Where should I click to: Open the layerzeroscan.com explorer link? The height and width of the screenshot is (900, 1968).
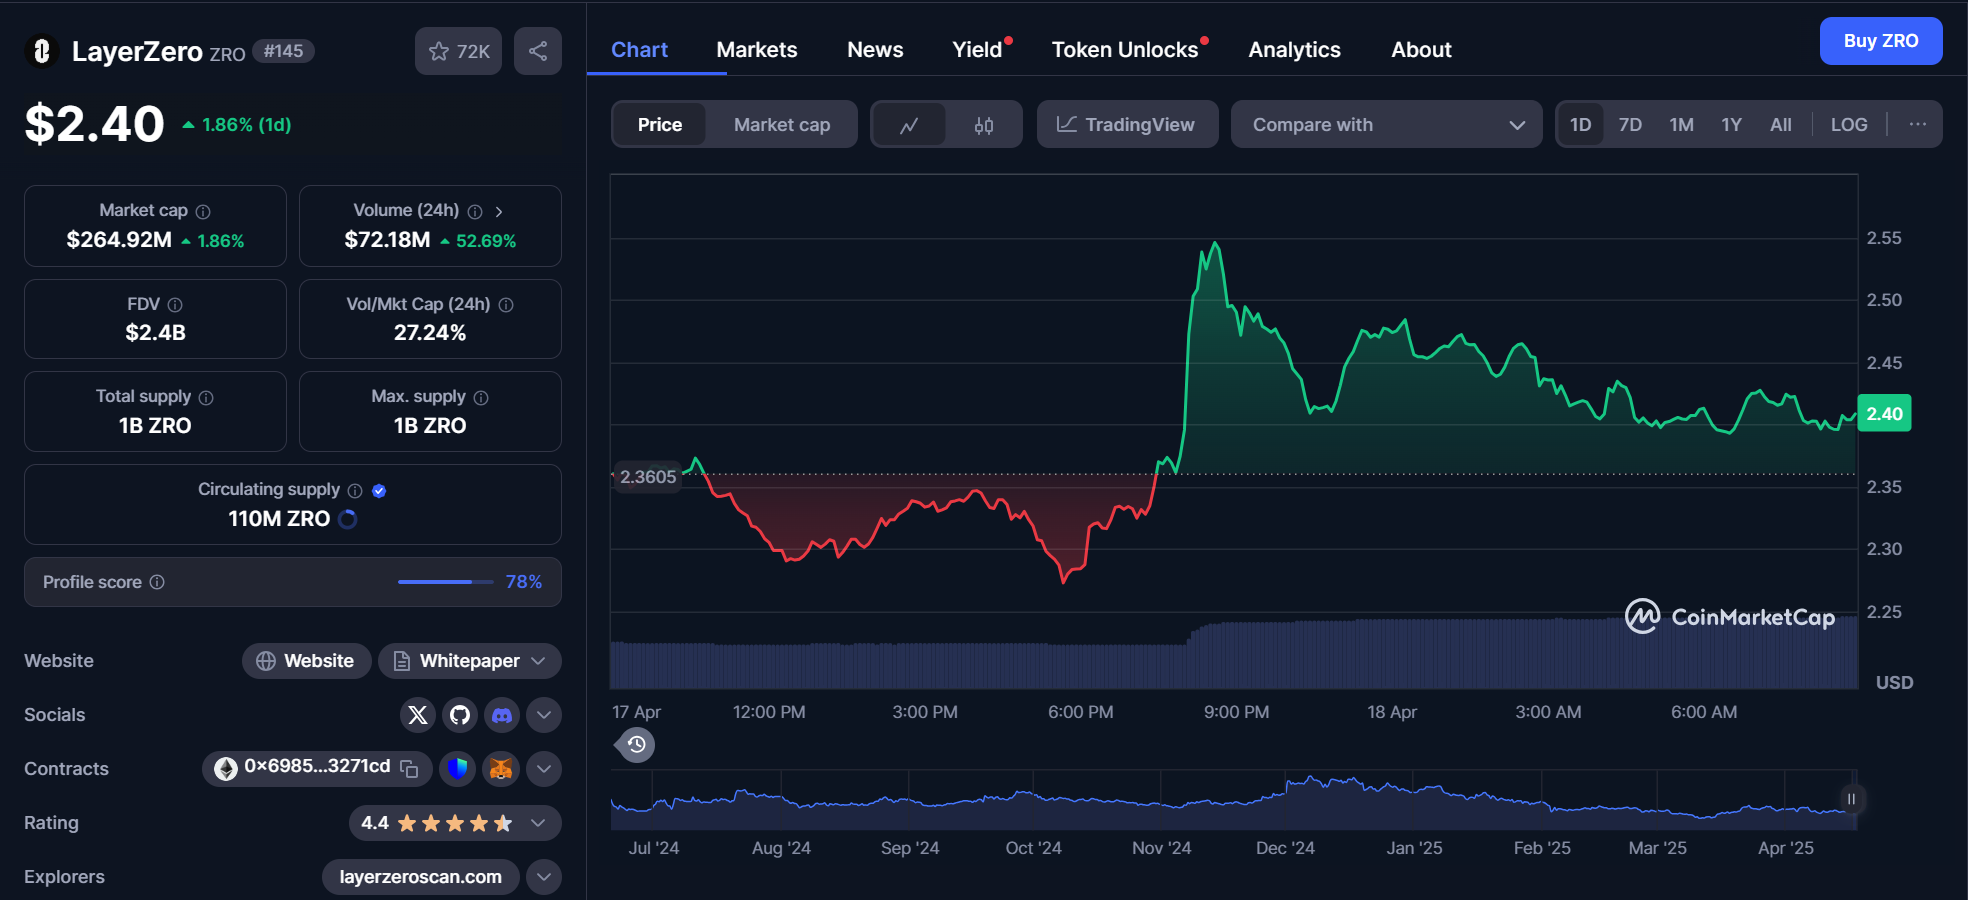click(x=420, y=877)
